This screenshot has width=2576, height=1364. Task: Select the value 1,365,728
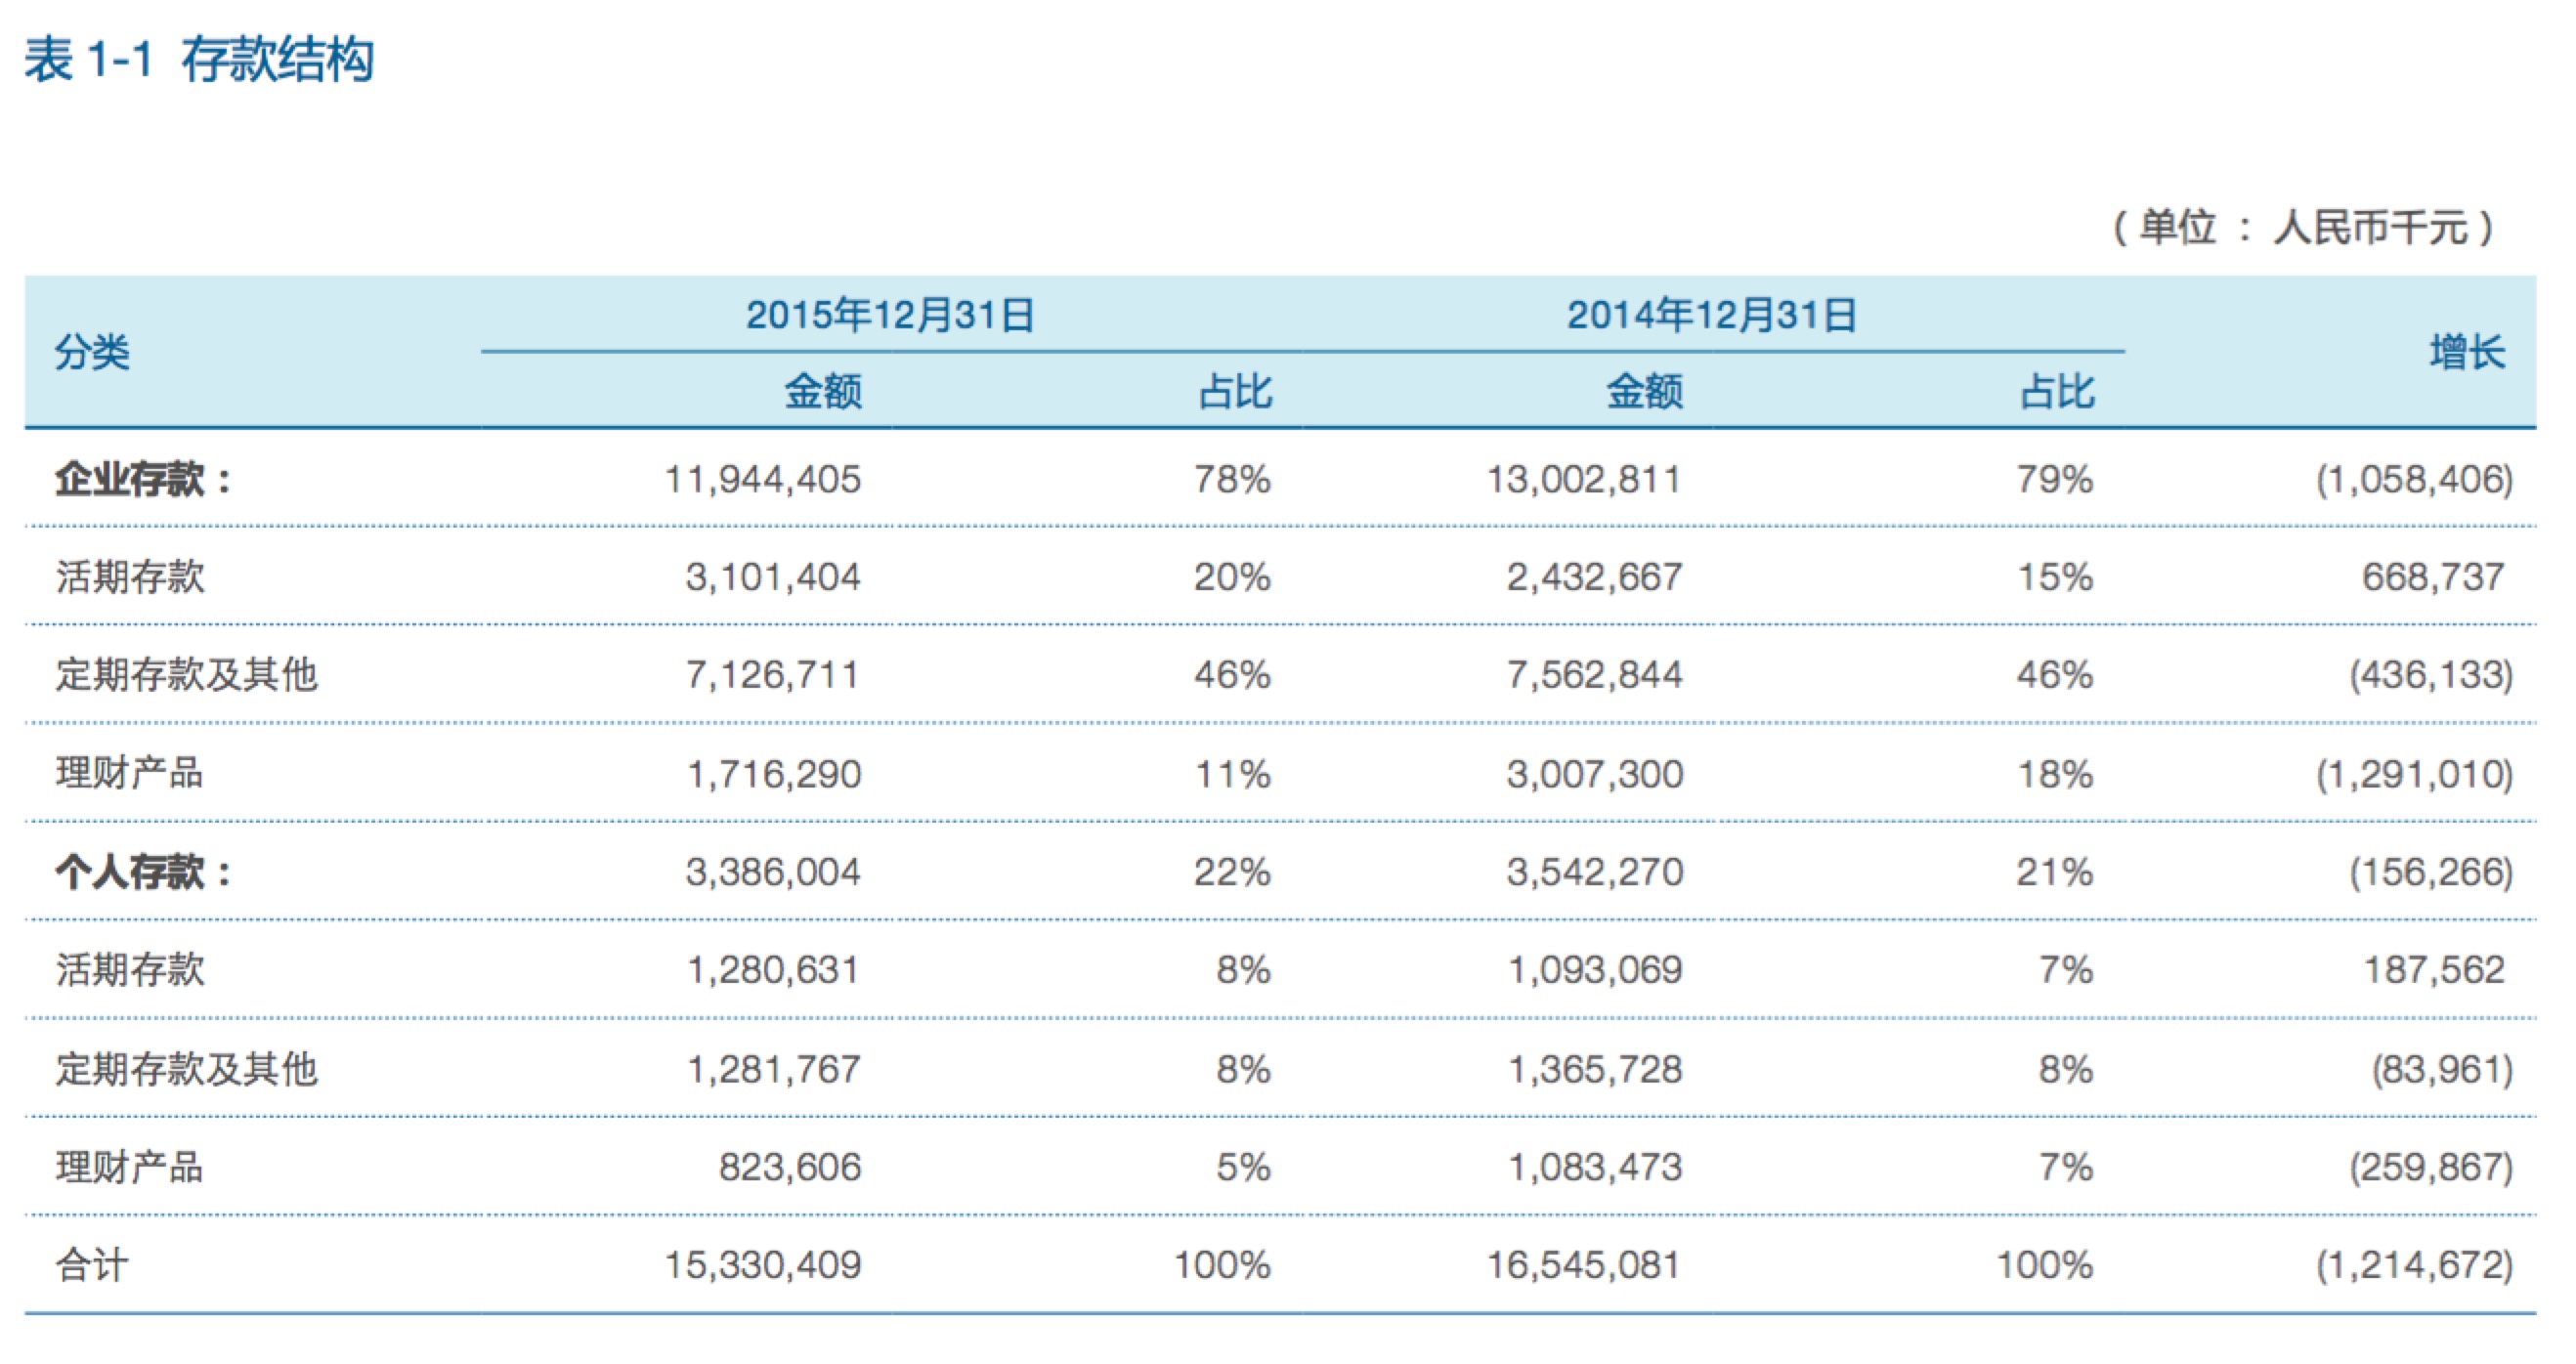(x=1596, y=1070)
